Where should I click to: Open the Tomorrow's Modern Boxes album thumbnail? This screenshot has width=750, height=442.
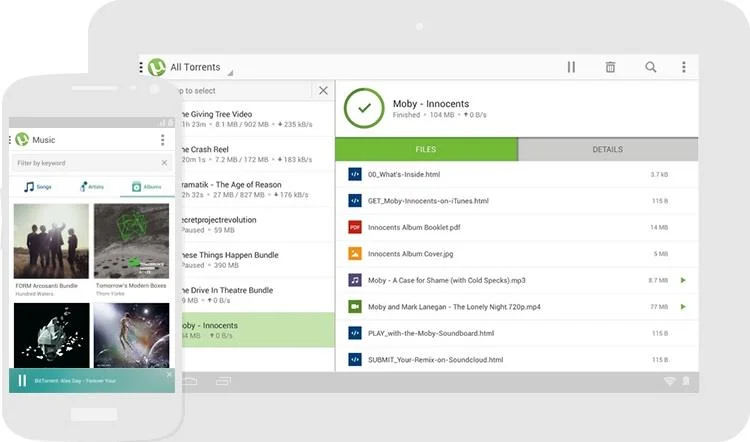click(133, 241)
